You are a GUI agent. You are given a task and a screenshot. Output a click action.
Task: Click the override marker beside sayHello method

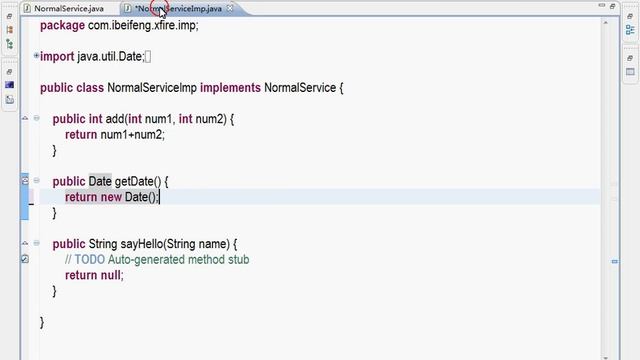tap(25, 243)
